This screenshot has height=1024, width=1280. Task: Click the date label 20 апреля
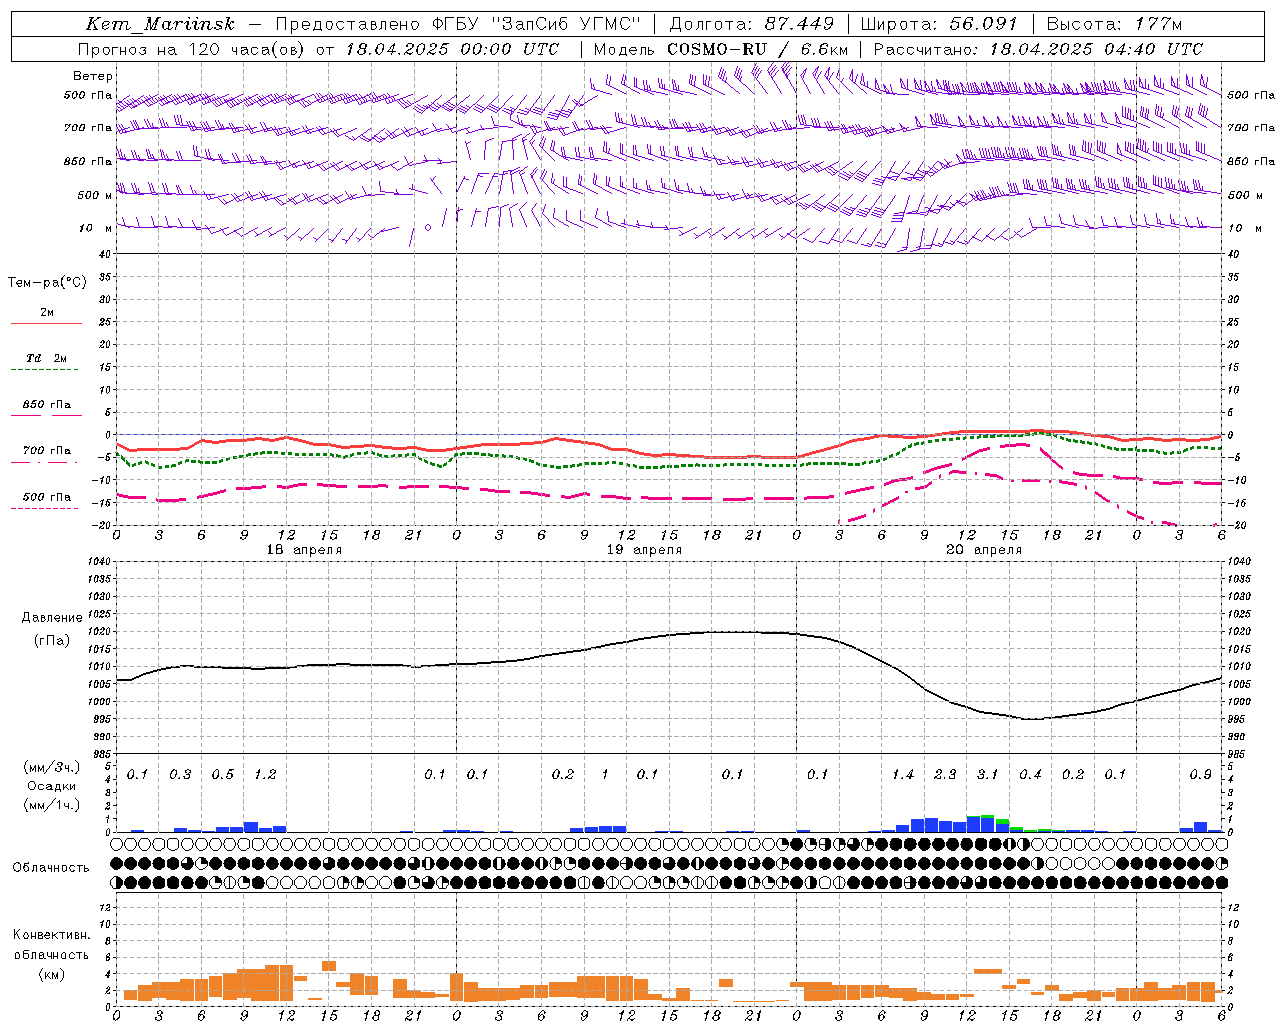pyautogui.click(x=984, y=550)
